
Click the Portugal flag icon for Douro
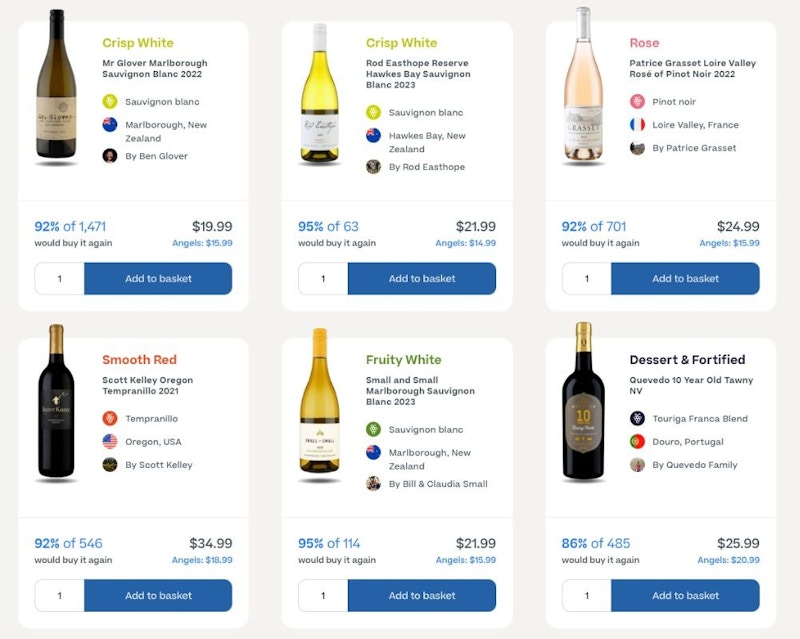[x=637, y=442]
